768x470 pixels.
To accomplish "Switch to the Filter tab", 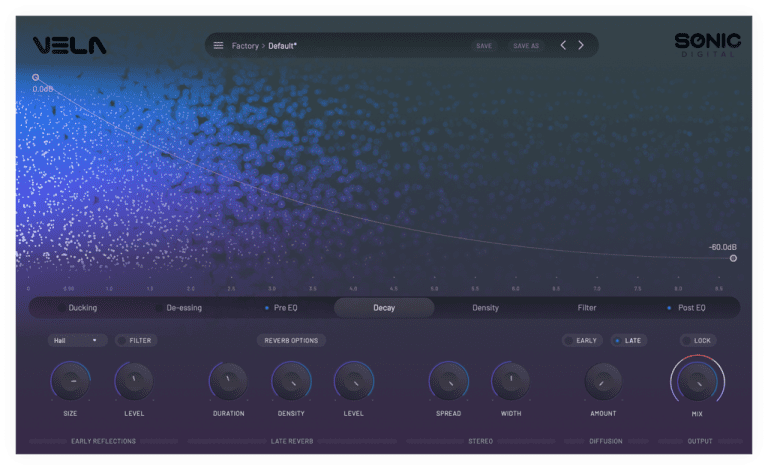I will pyautogui.click(x=587, y=308).
